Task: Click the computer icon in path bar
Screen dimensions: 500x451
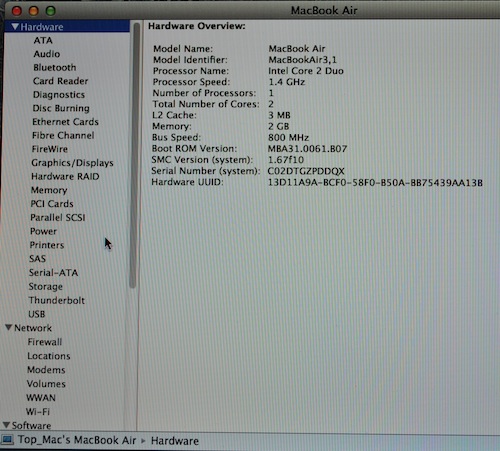Action: [x=7, y=440]
